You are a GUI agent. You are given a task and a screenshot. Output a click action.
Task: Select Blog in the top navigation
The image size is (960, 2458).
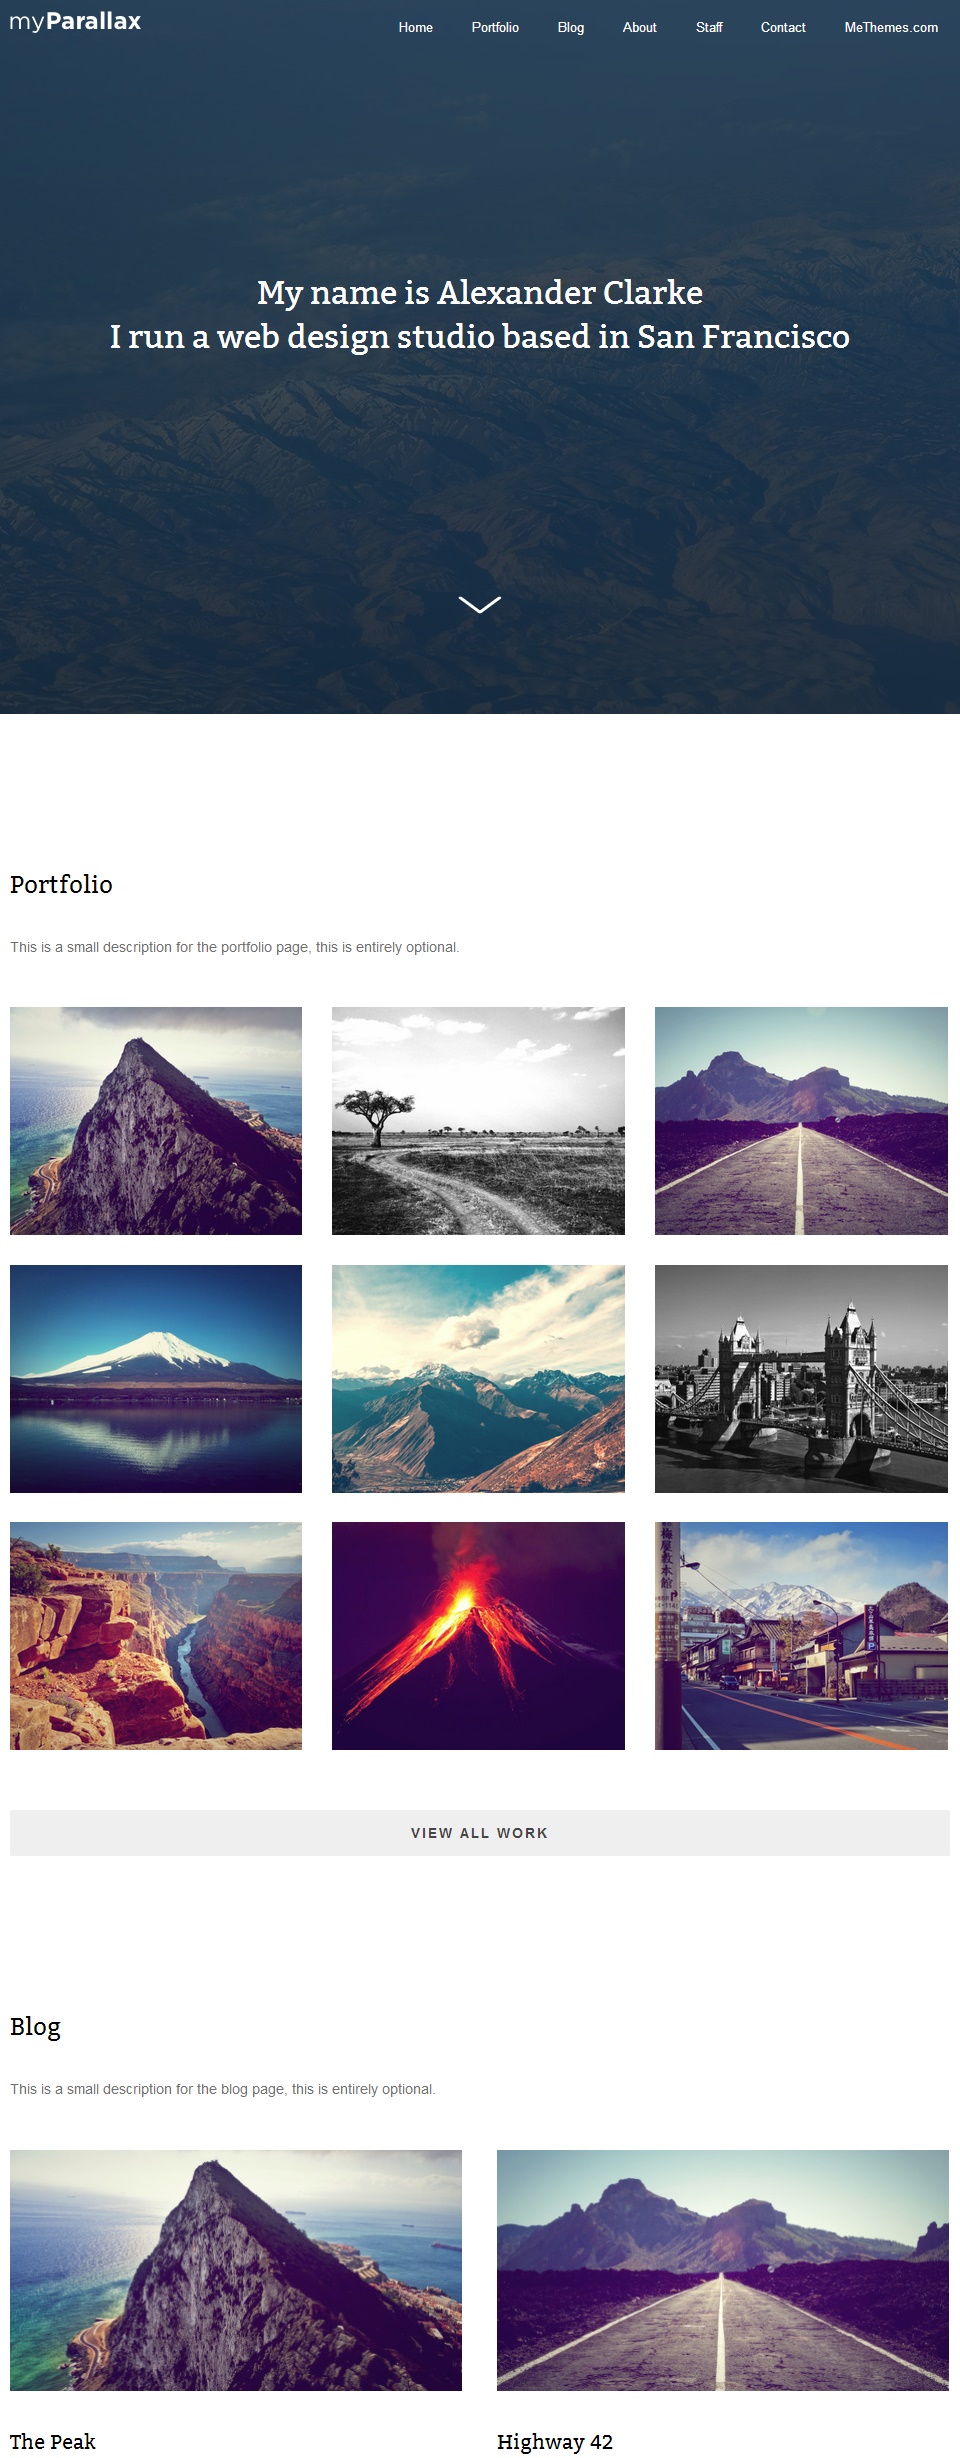pos(571,27)
